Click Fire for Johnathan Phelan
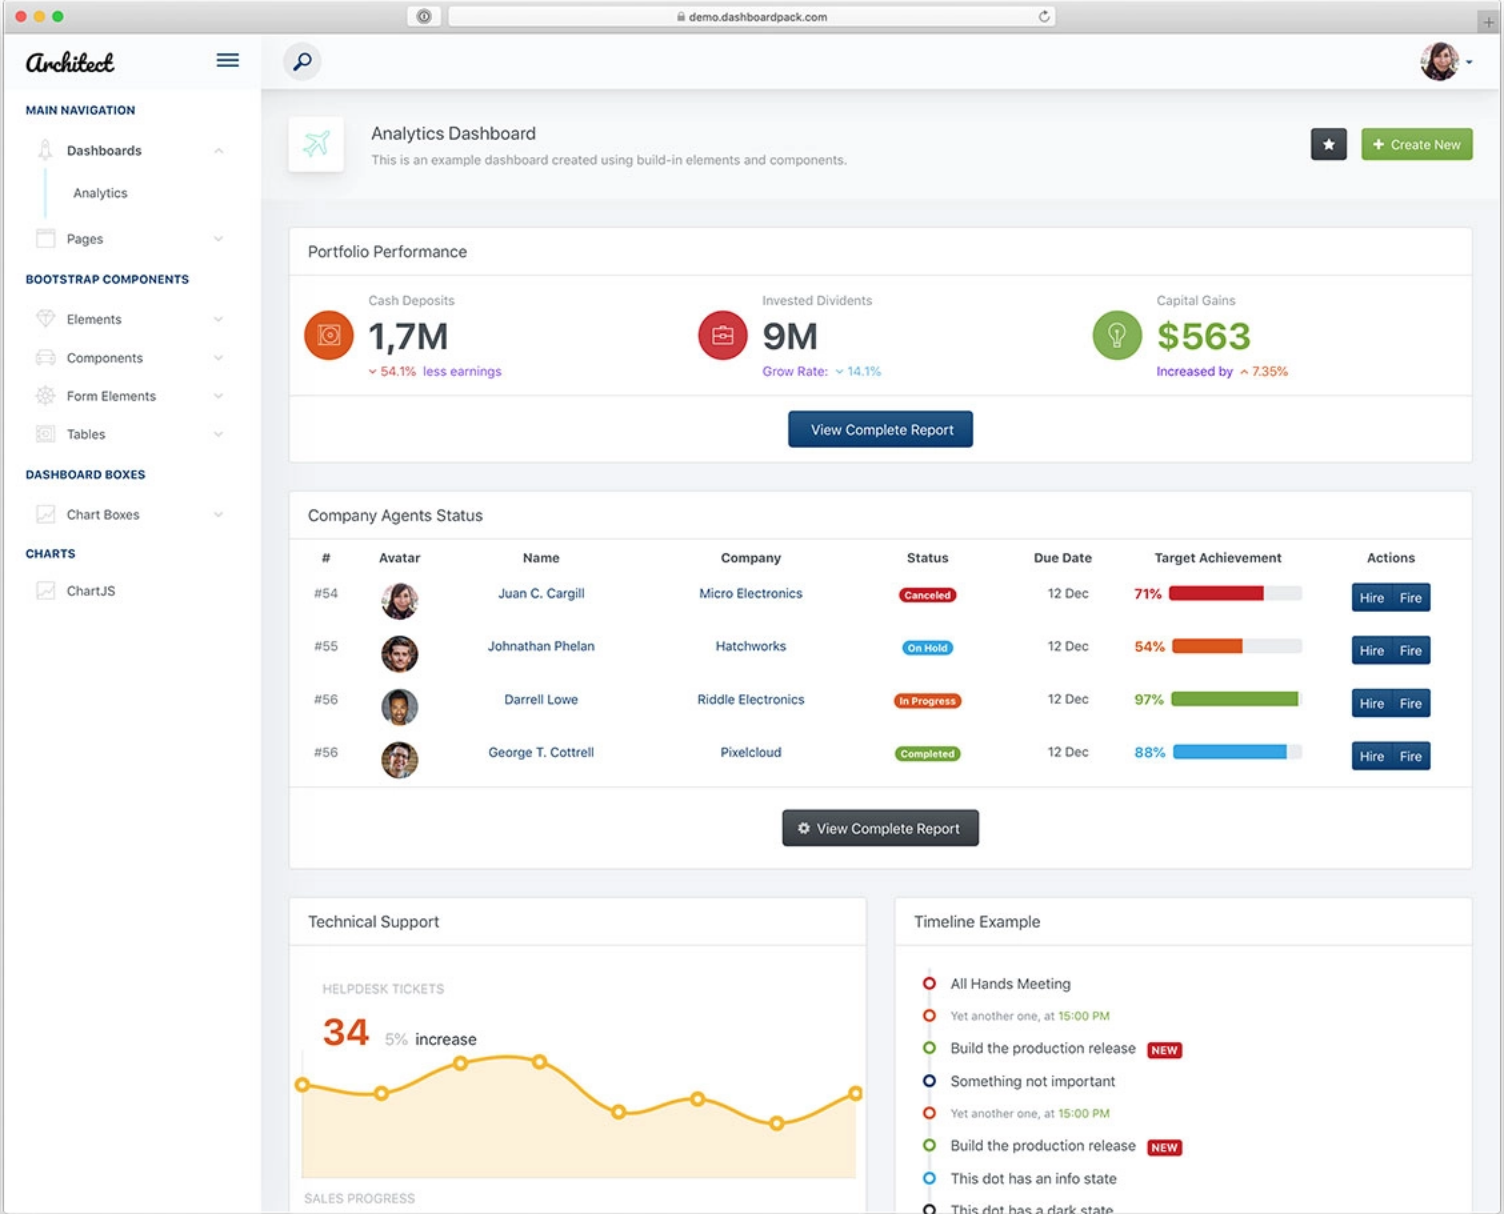 click(1411, 651)
